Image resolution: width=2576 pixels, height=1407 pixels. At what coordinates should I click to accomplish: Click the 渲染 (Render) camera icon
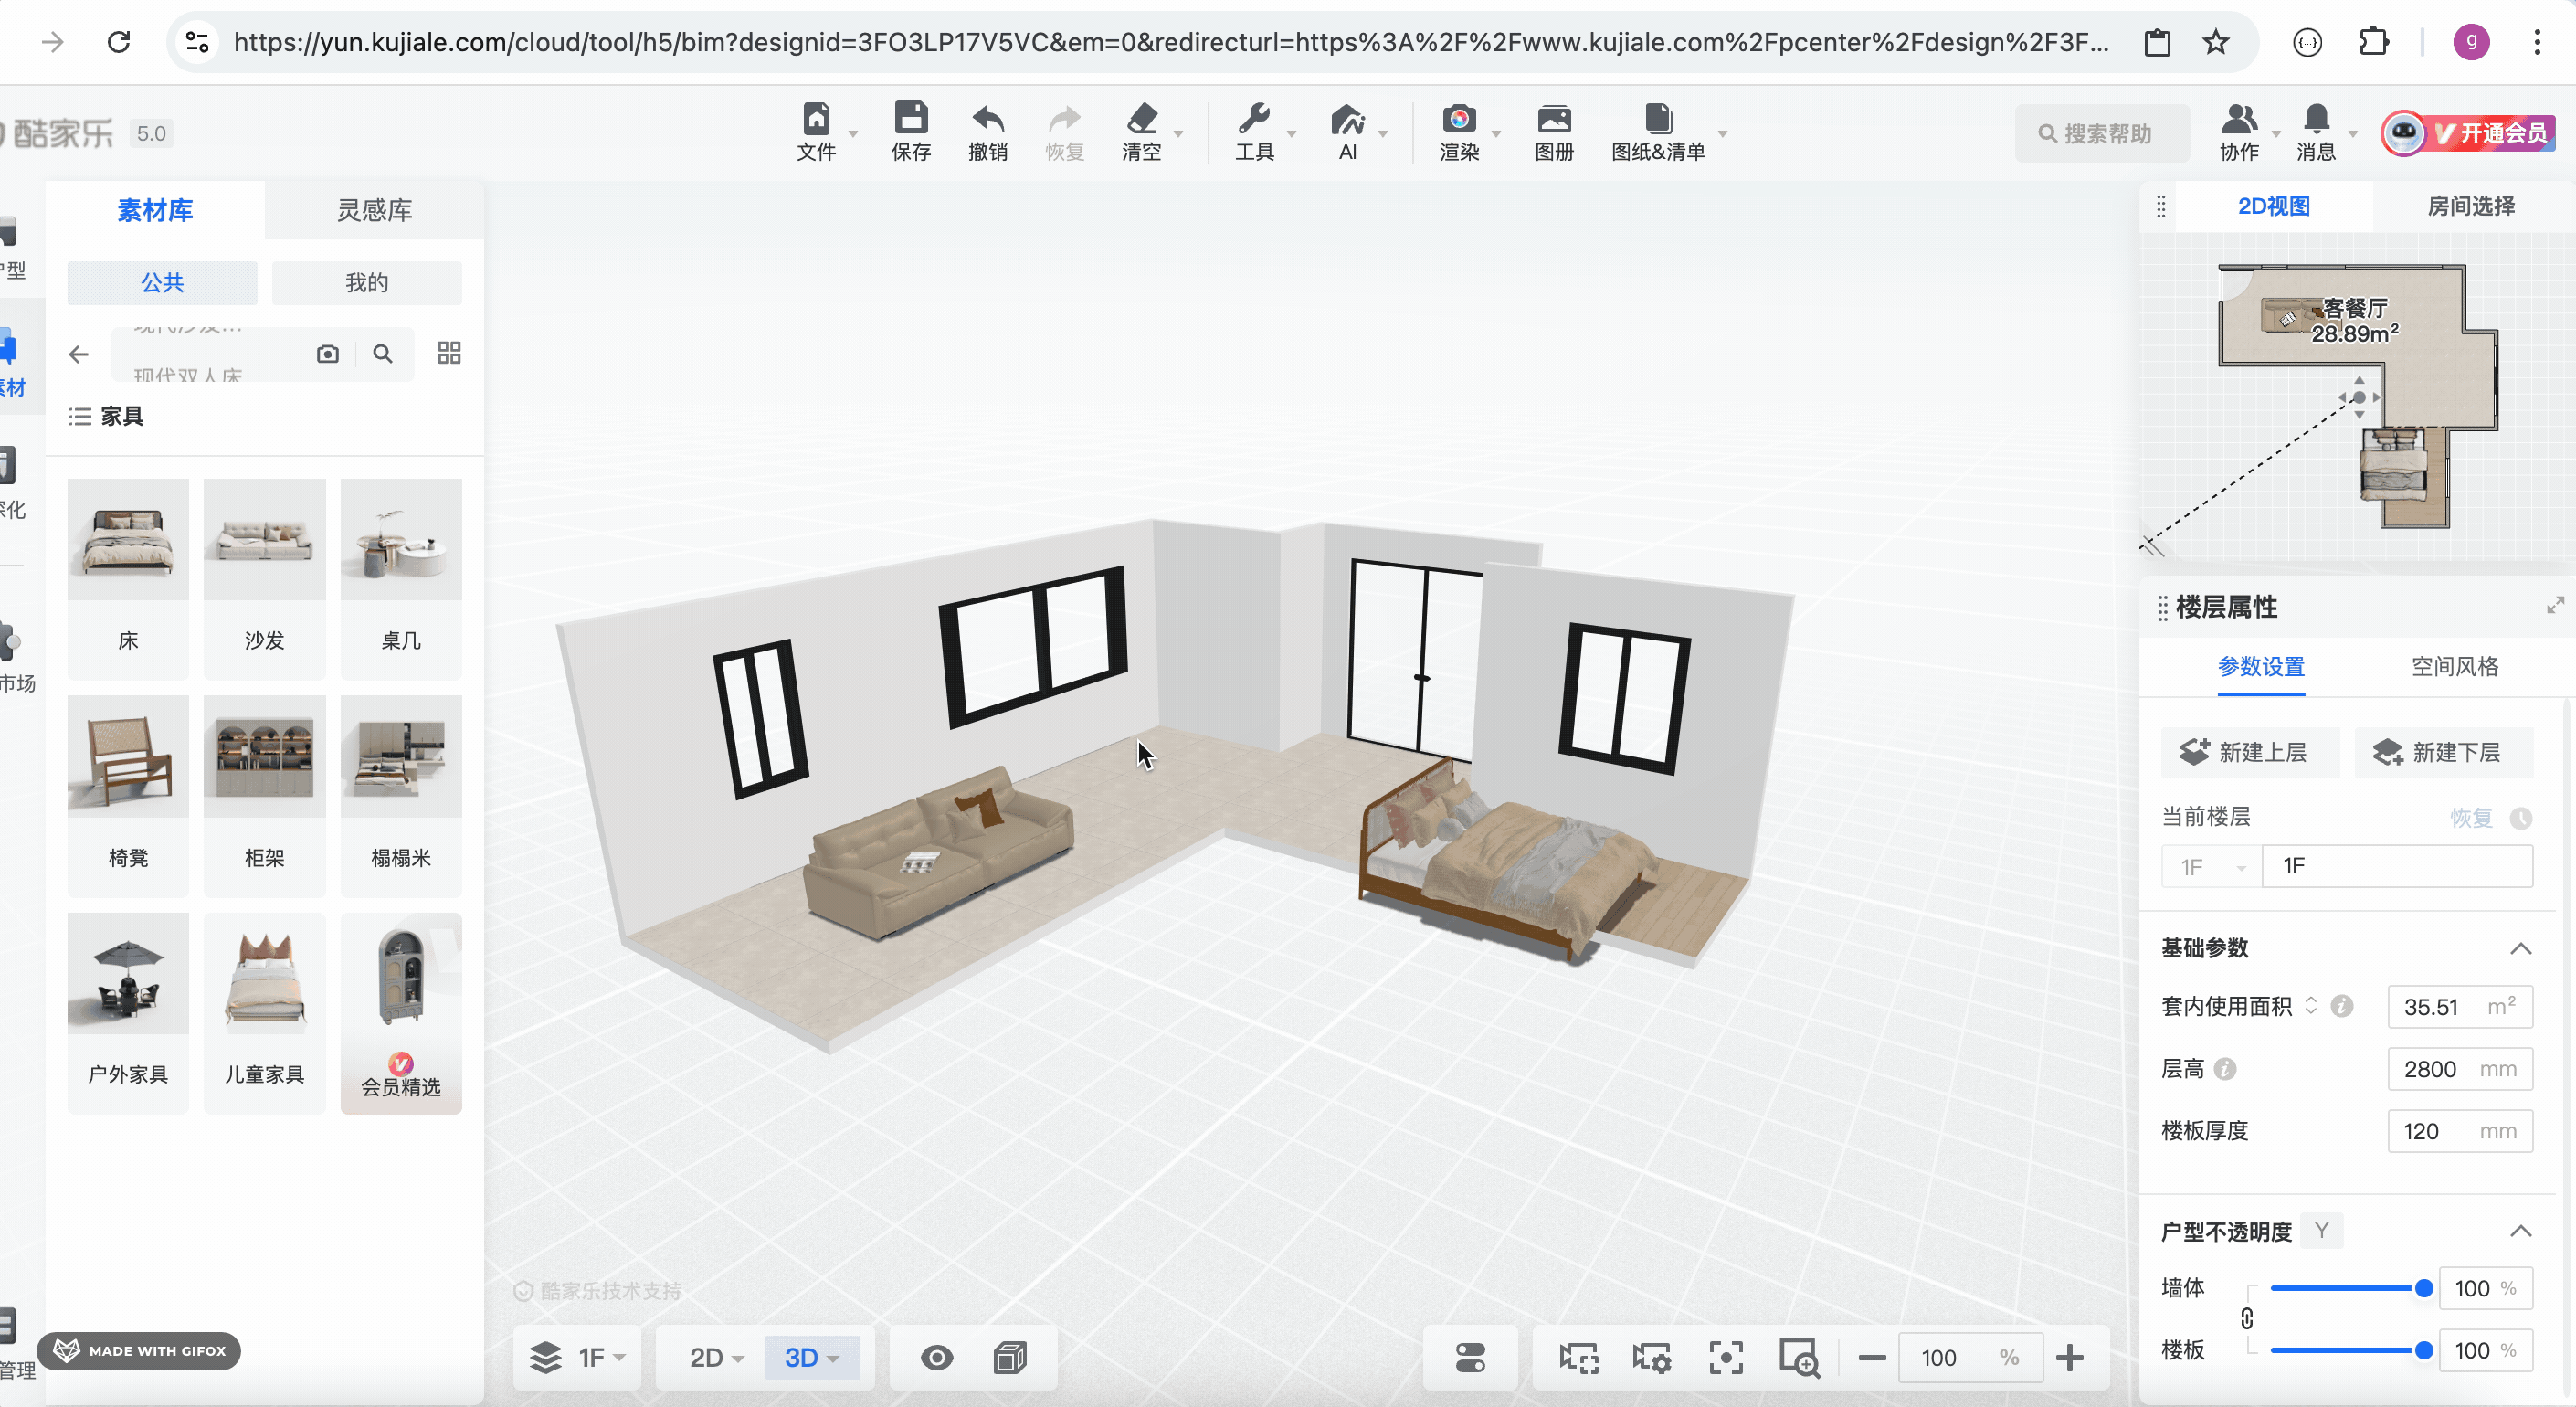1459,119
